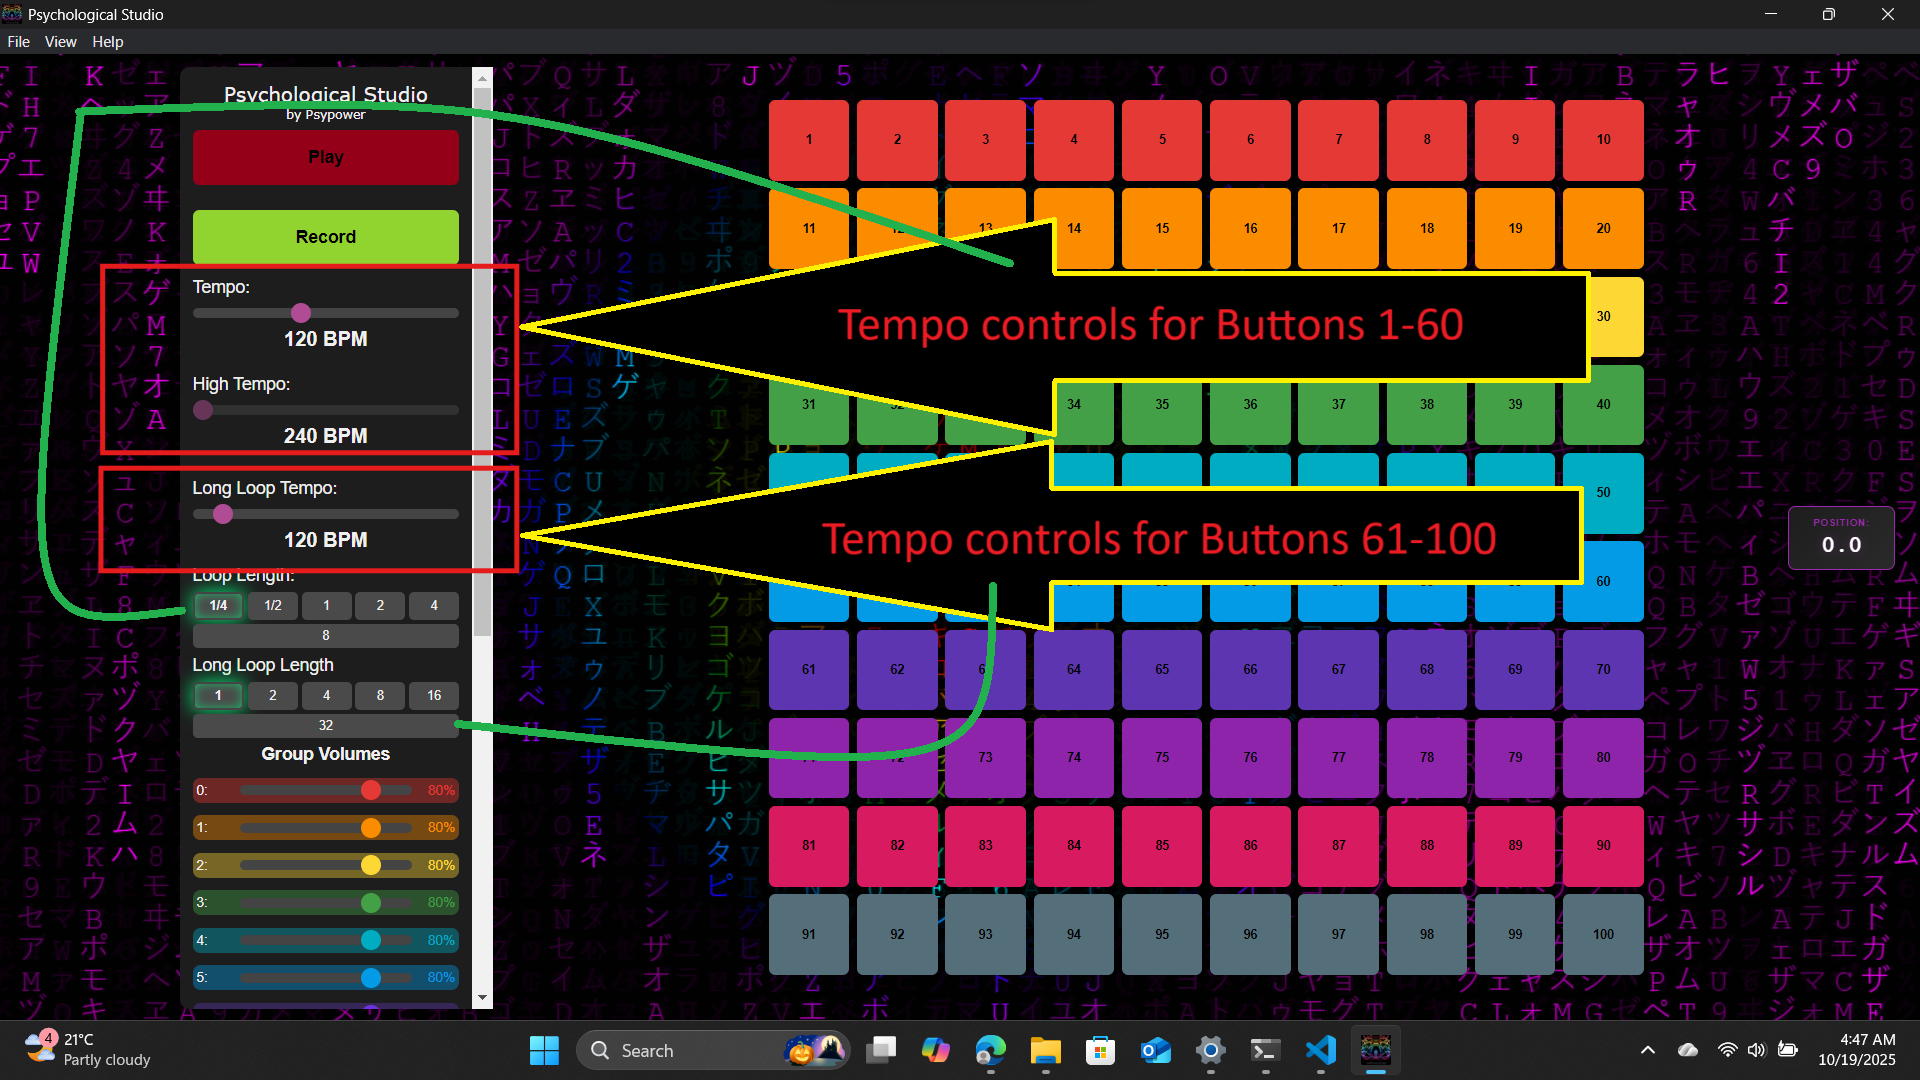Click the Tempo slider handle
This screenshot has width=1920, height=1080.
tap(301, 313)
